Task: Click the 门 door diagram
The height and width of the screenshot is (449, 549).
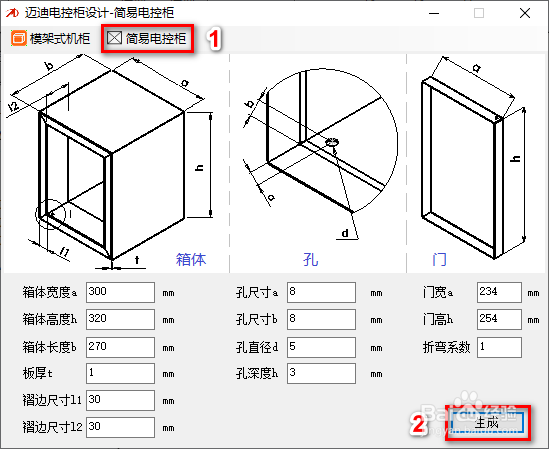Action: [x=474, y=159]
